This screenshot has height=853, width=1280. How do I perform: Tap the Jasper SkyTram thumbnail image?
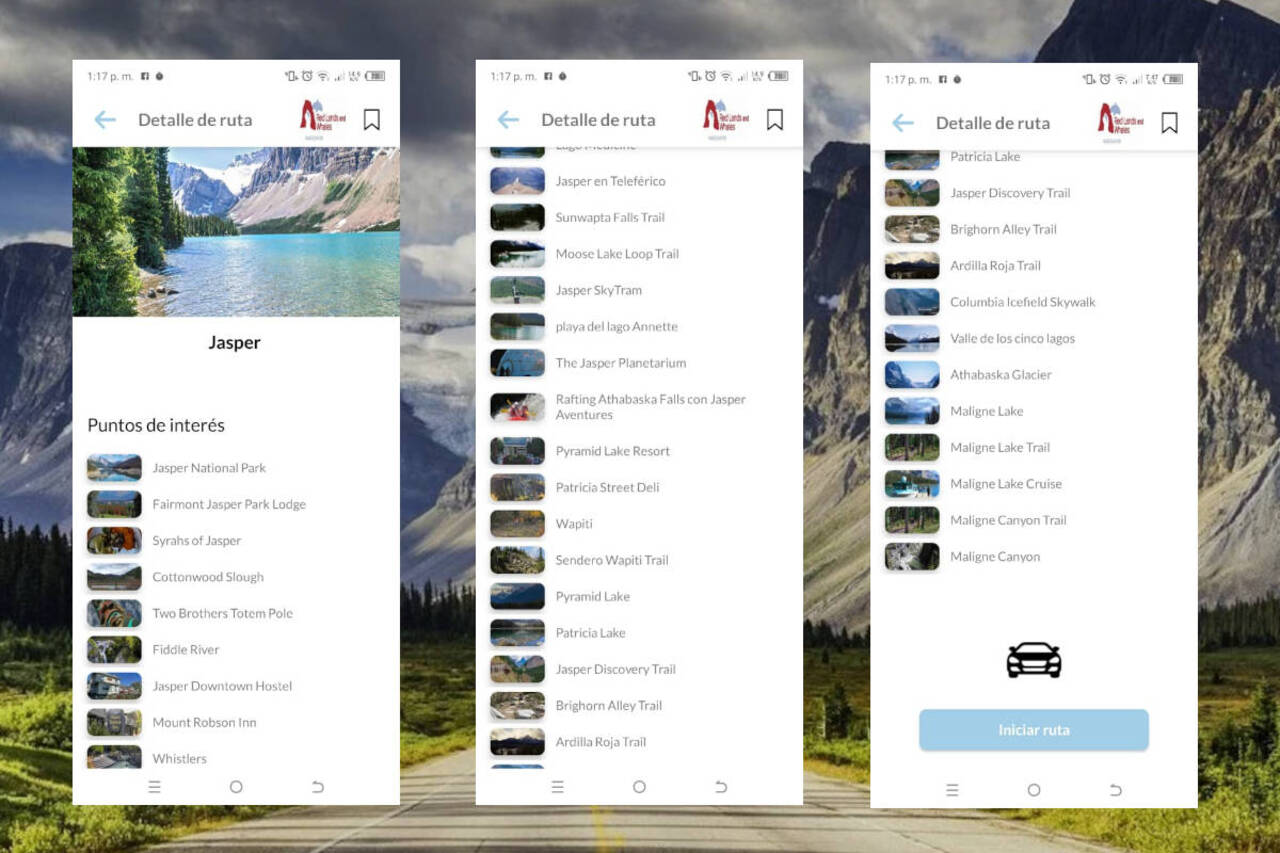coord(517,290)
